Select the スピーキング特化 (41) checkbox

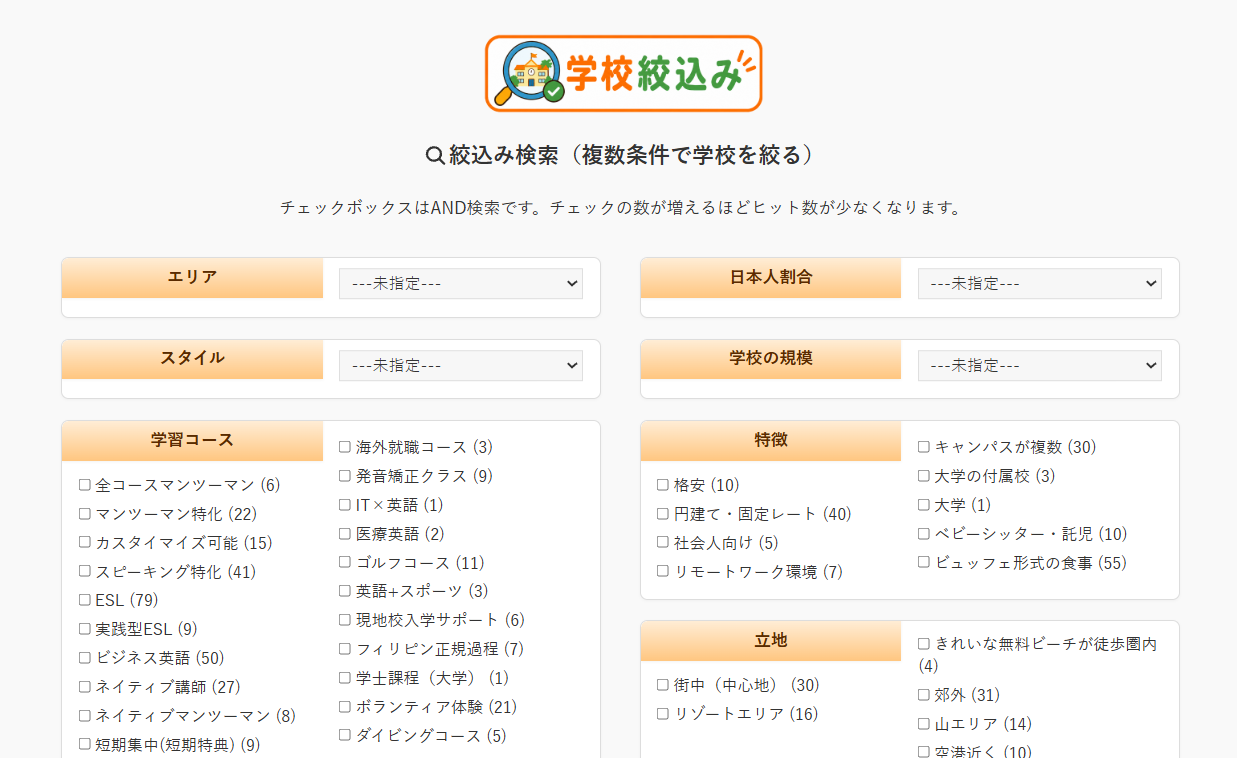tap(85, 572)
